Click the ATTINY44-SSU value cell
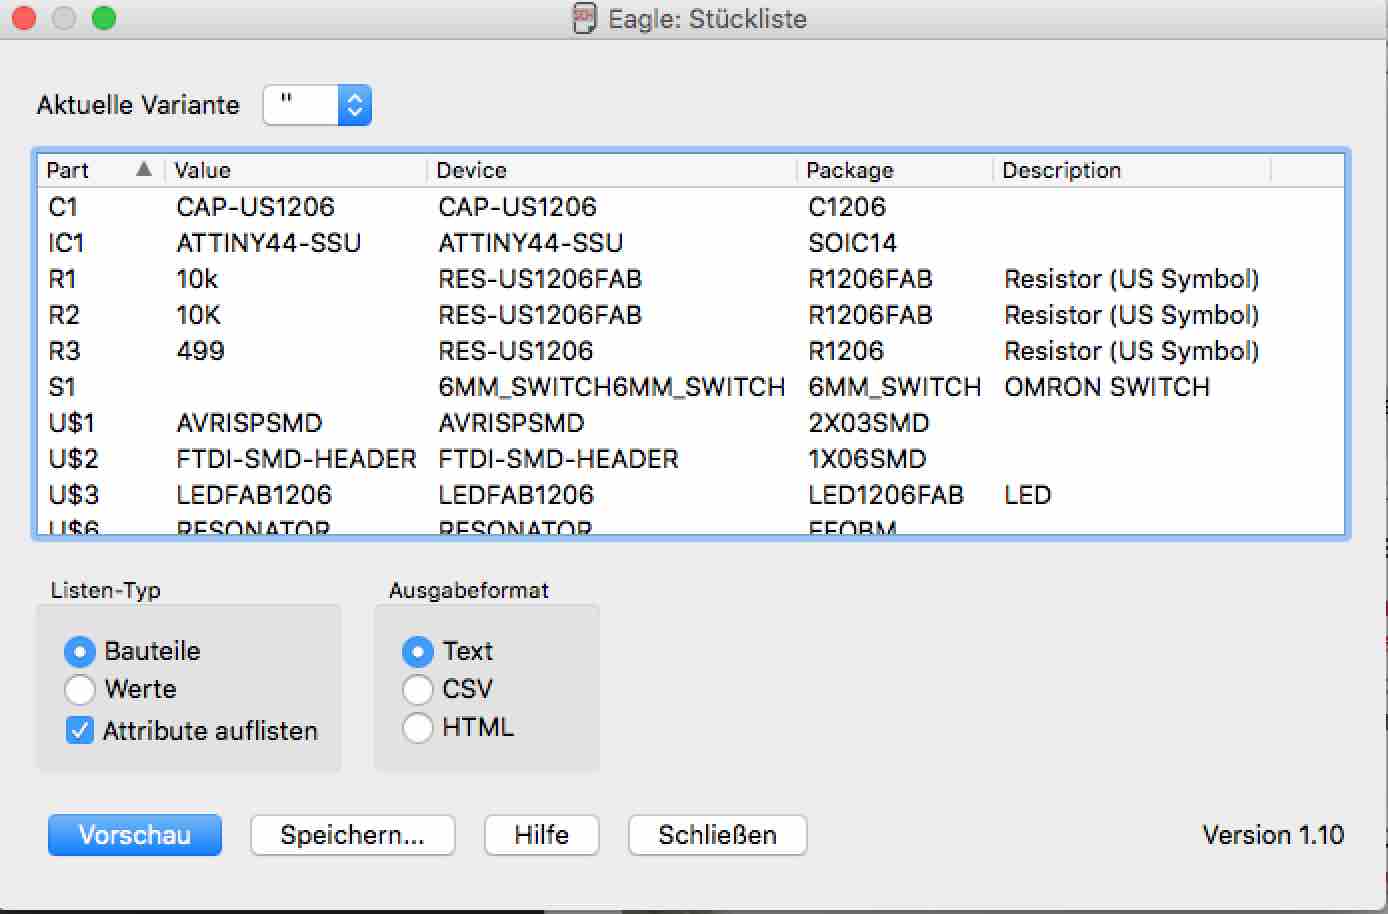The image size is (1388, 914). tap(269, 243)
